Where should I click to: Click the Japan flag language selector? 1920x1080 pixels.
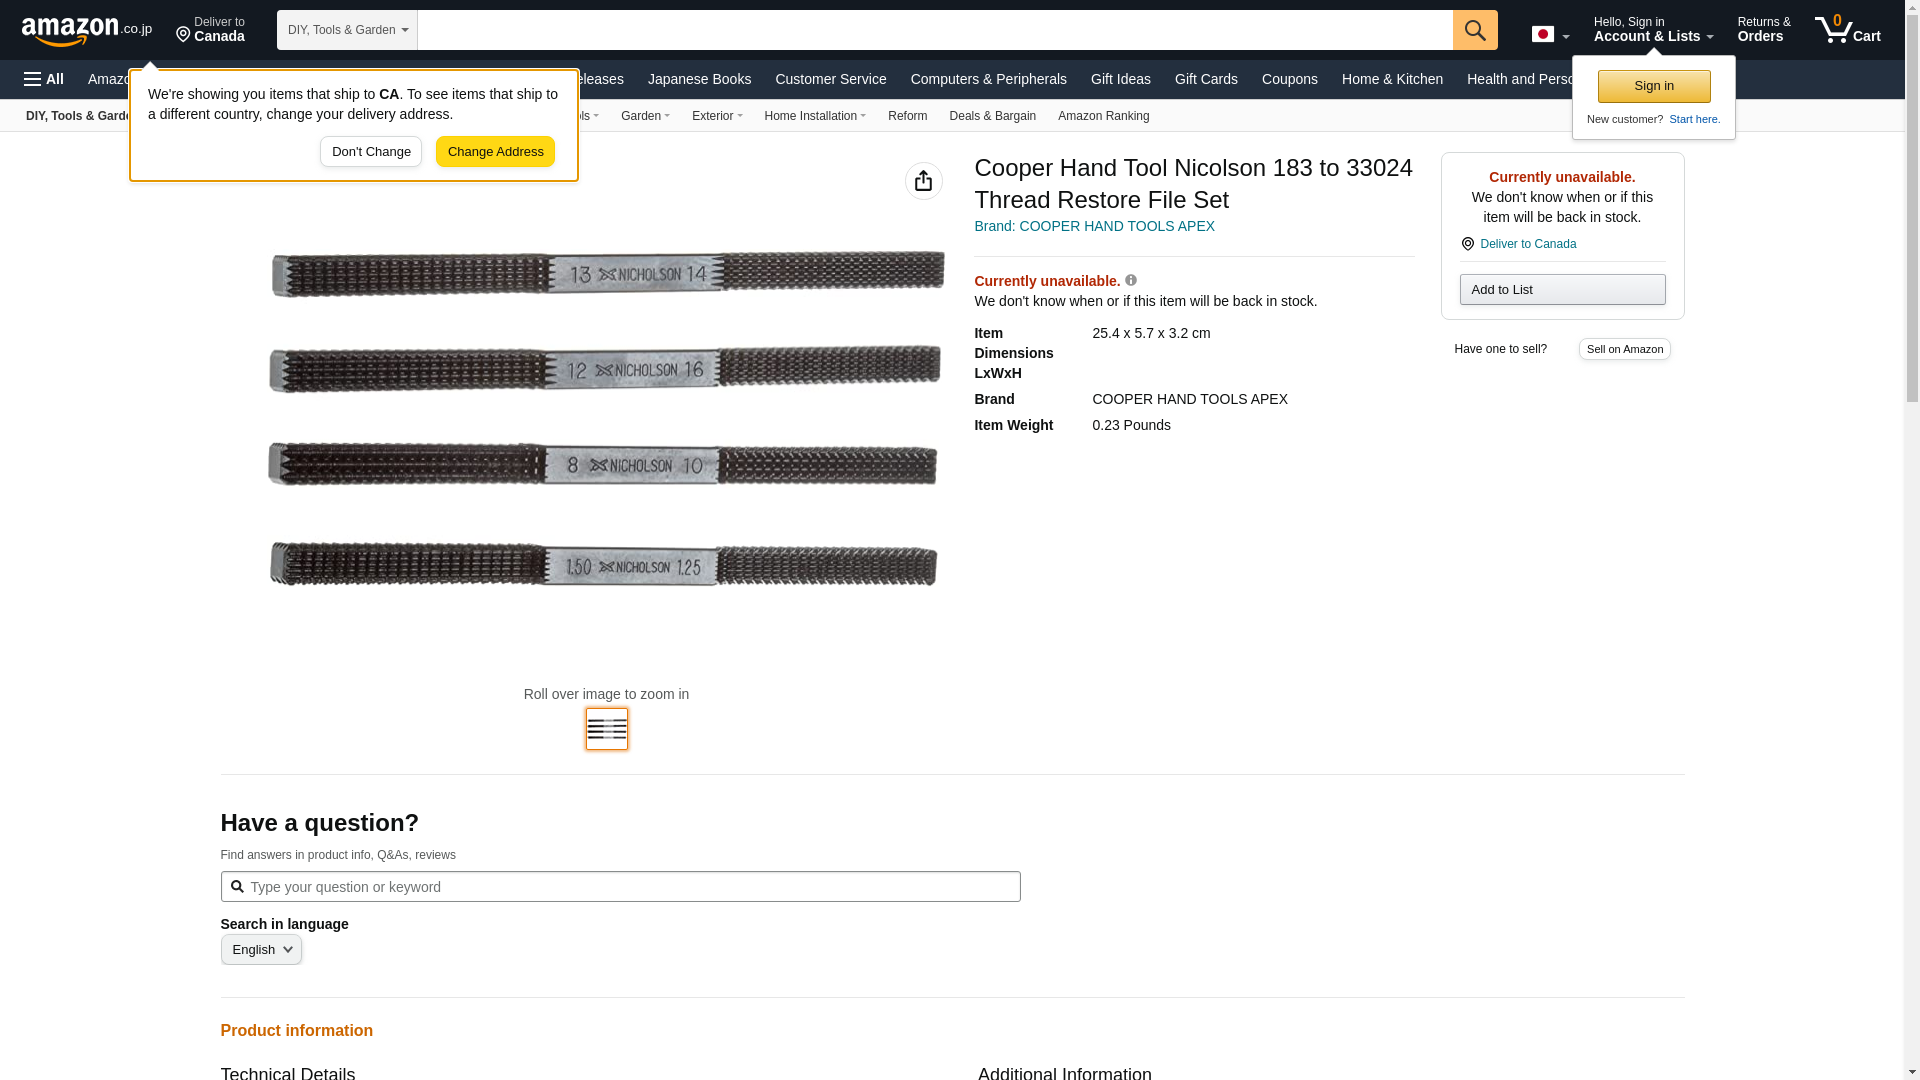(x=1549, y=35)
